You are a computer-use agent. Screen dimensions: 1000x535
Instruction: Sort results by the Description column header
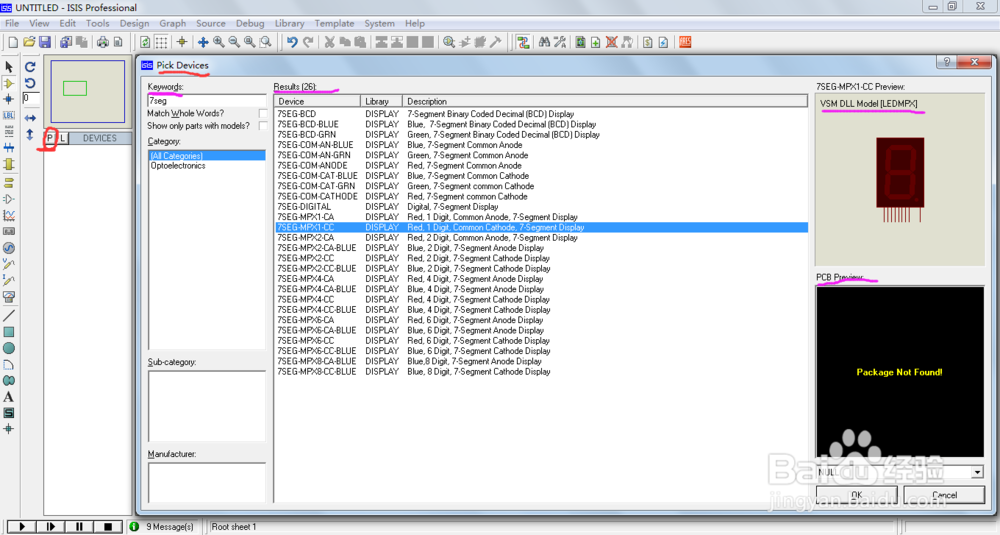pyautogui.click(x=605, y=101)
